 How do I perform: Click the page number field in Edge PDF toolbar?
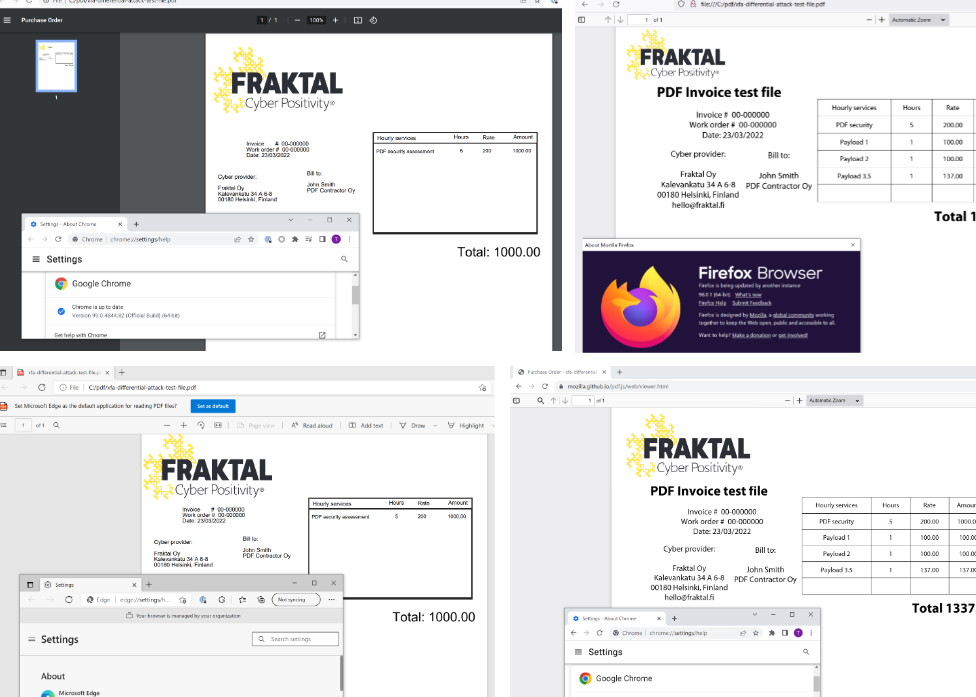[x=23, y=426]
